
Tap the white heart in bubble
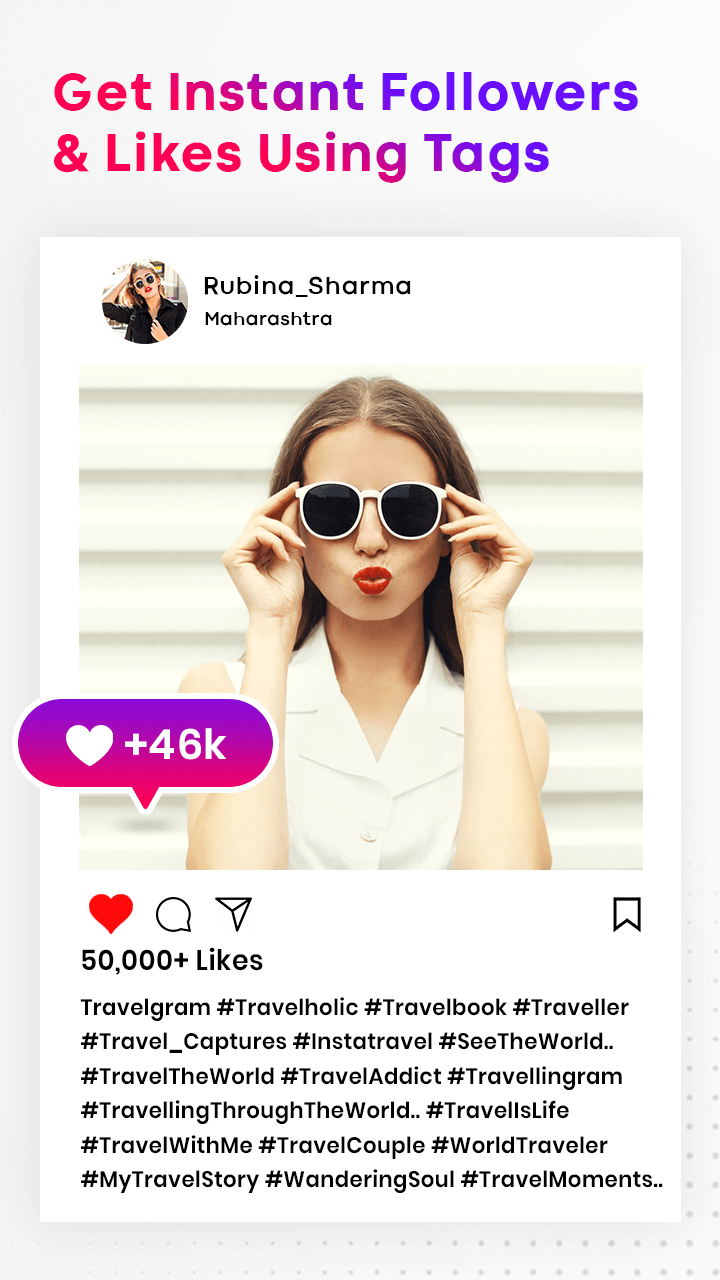pyautogui.click(x=90, y=746)
